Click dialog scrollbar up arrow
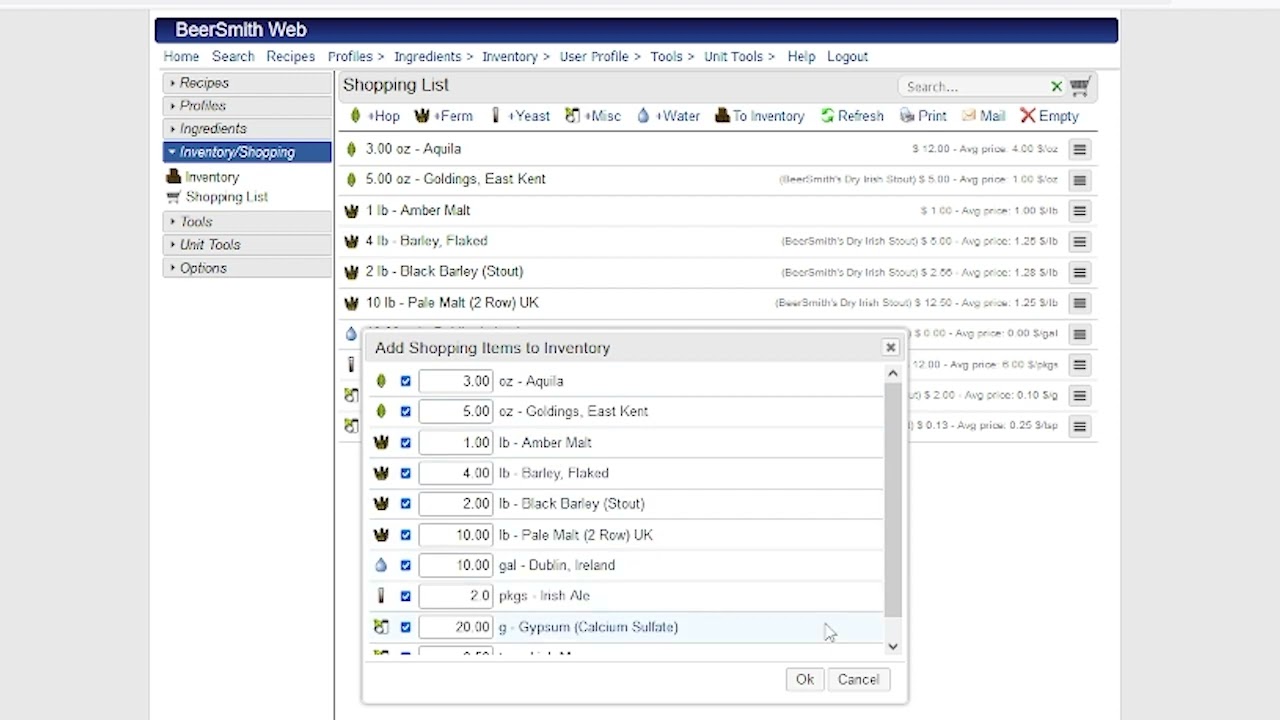1280x720 pixels. [893, 373]
